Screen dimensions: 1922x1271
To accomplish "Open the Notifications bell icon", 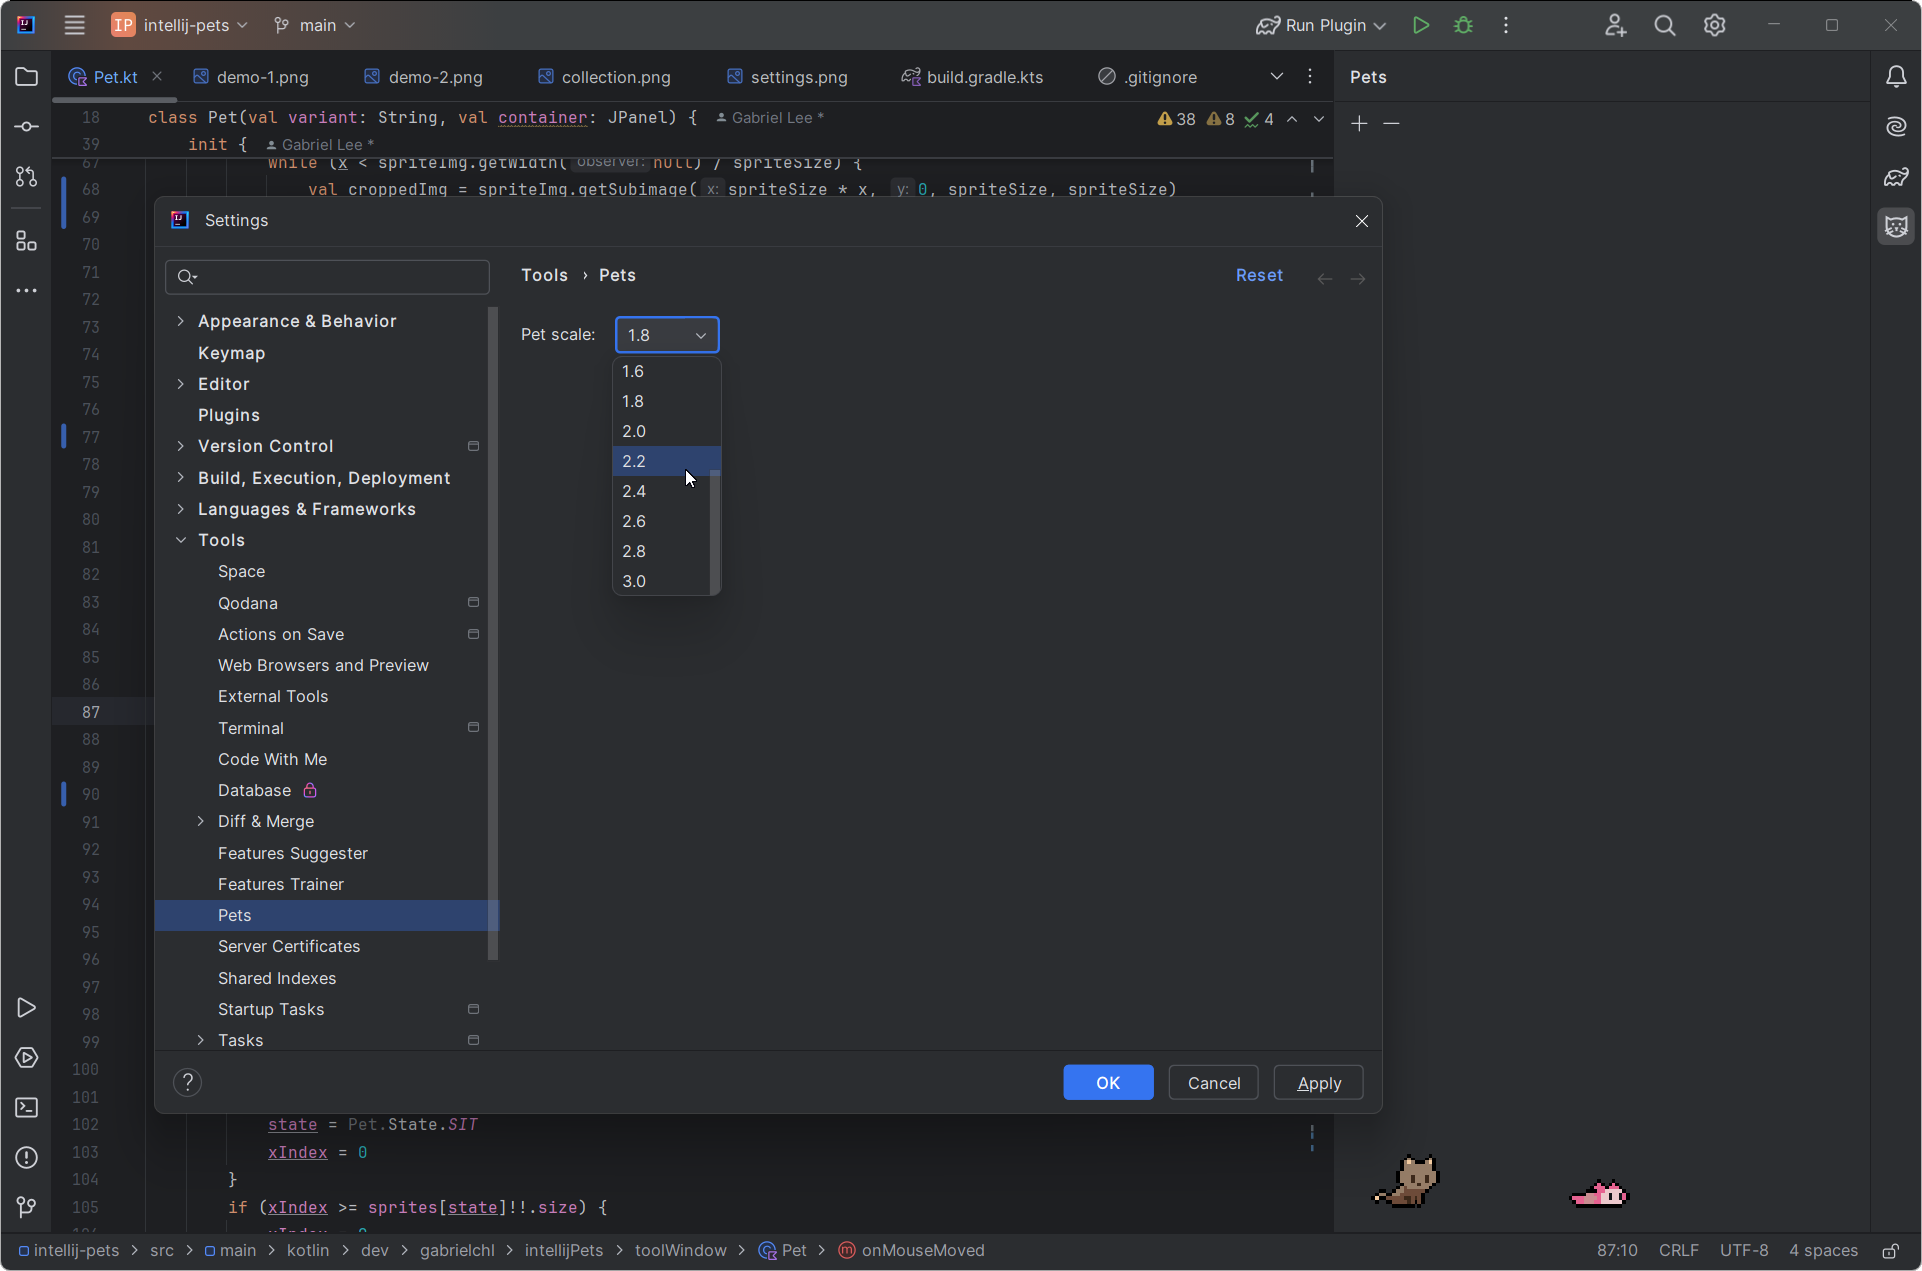I will [1898, 77].
